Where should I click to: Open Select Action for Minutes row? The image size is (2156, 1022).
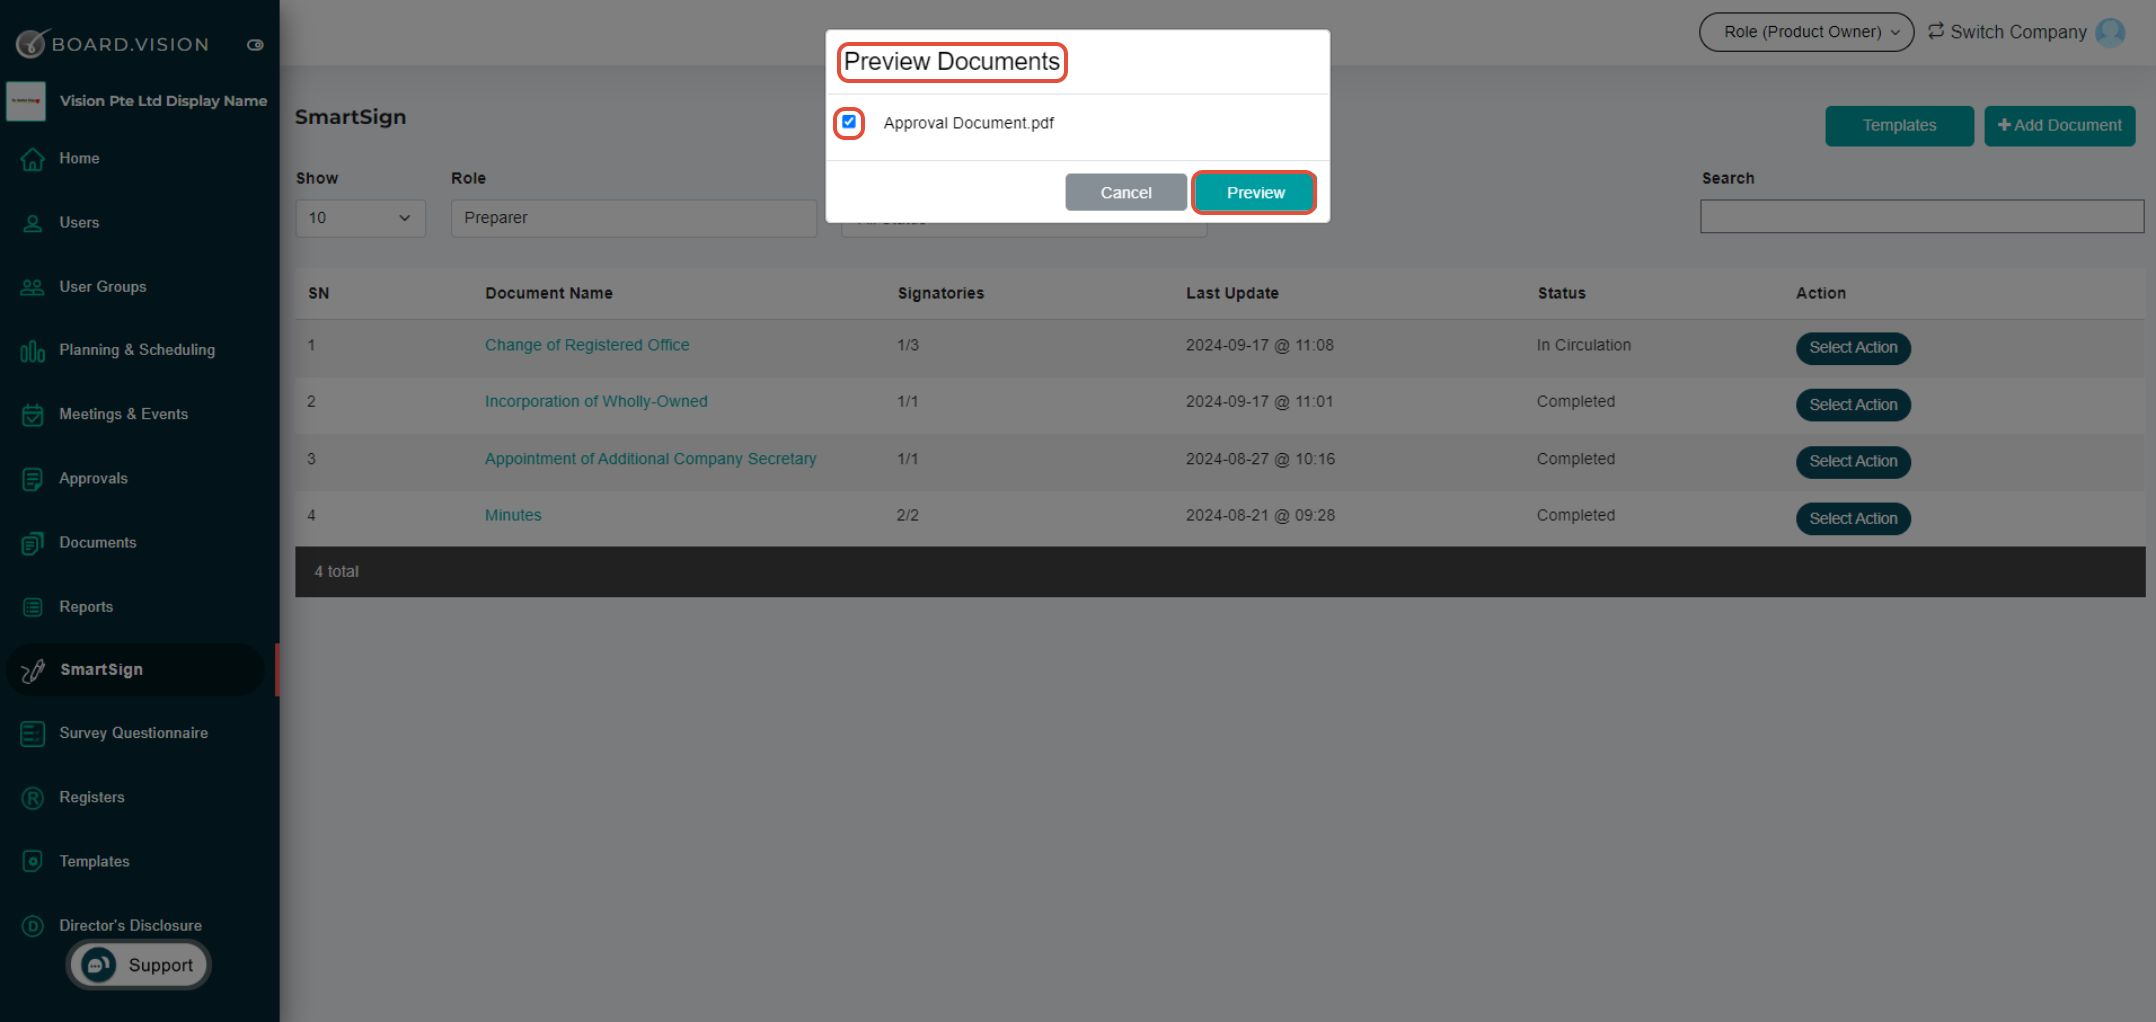[1853, 519]
